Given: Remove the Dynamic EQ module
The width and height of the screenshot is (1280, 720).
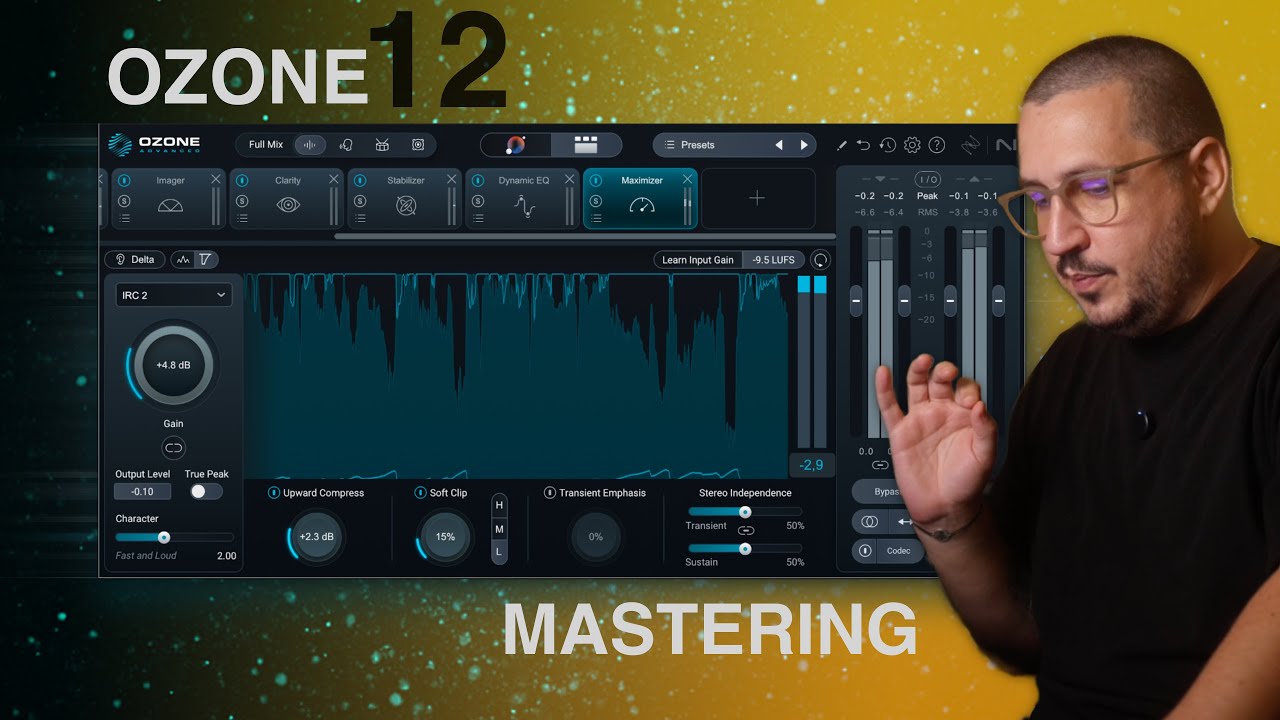Looking at the screenshot, I should [570, 180].
